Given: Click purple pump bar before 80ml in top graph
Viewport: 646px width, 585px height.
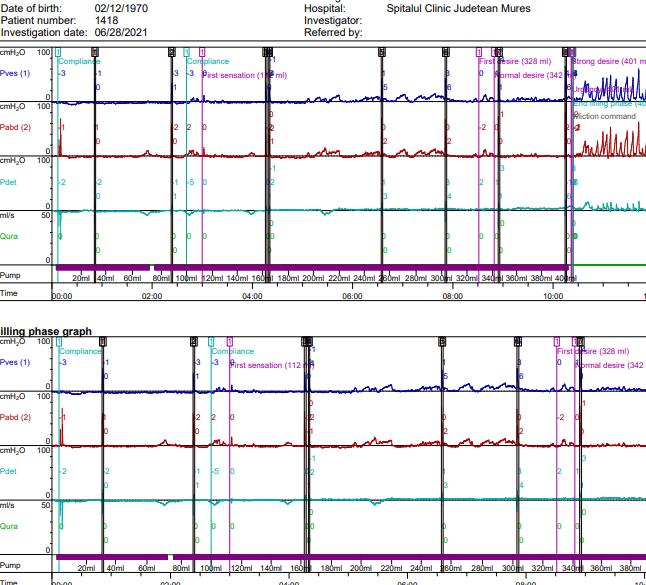Looking at the screenshot, I should (103, 268).
